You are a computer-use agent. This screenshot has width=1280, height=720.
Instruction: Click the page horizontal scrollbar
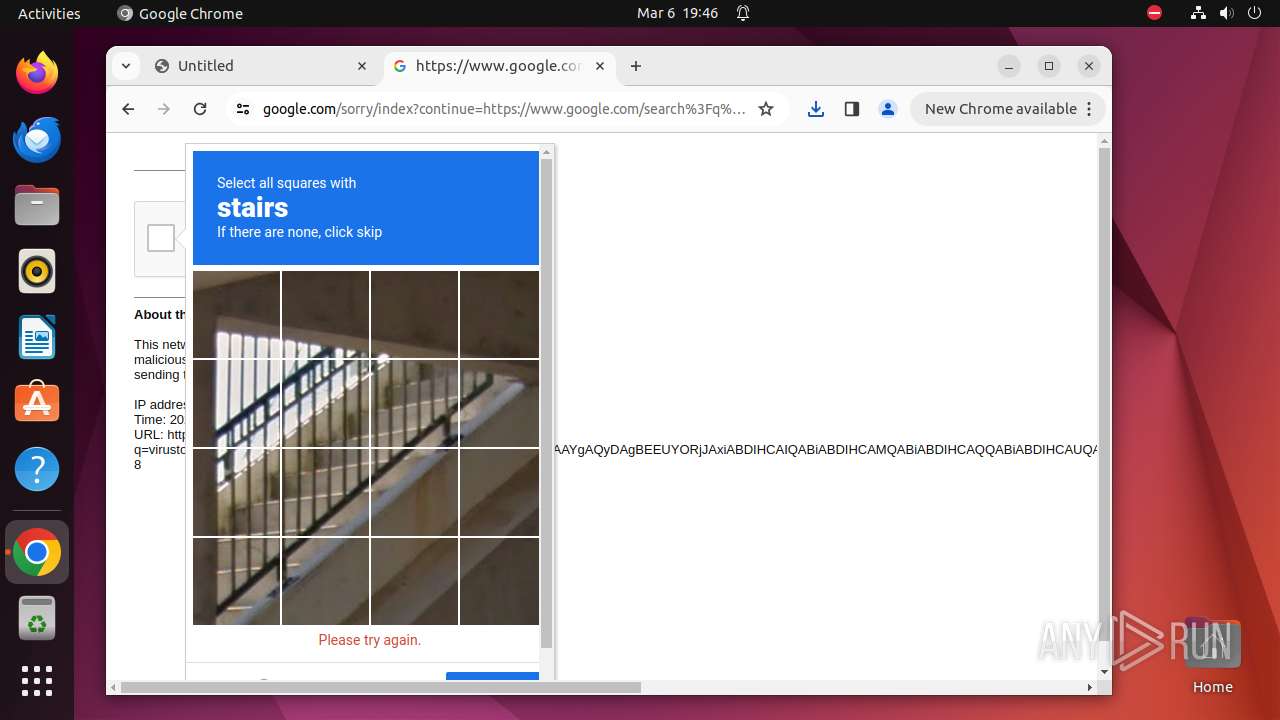click(381, 687)
